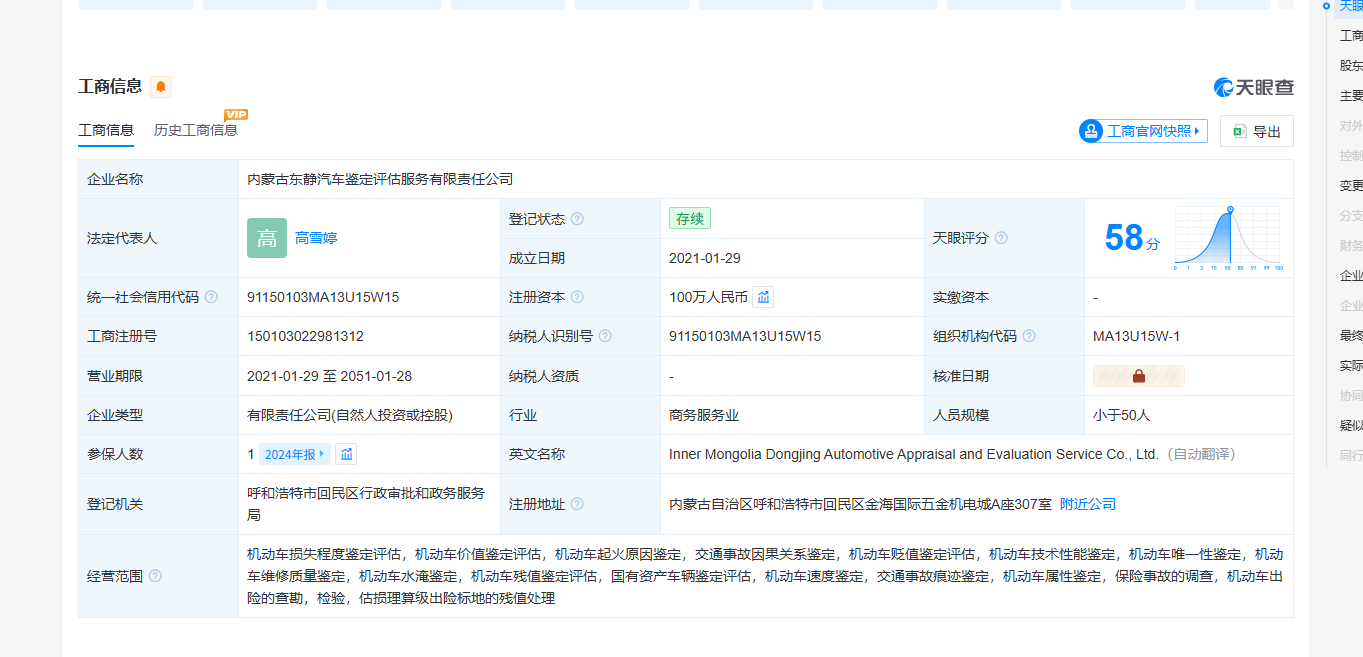This screenshot has height=657, width=1363.
Task: Click the trend chart icon beside 2024年报
Action: [346, 454]
